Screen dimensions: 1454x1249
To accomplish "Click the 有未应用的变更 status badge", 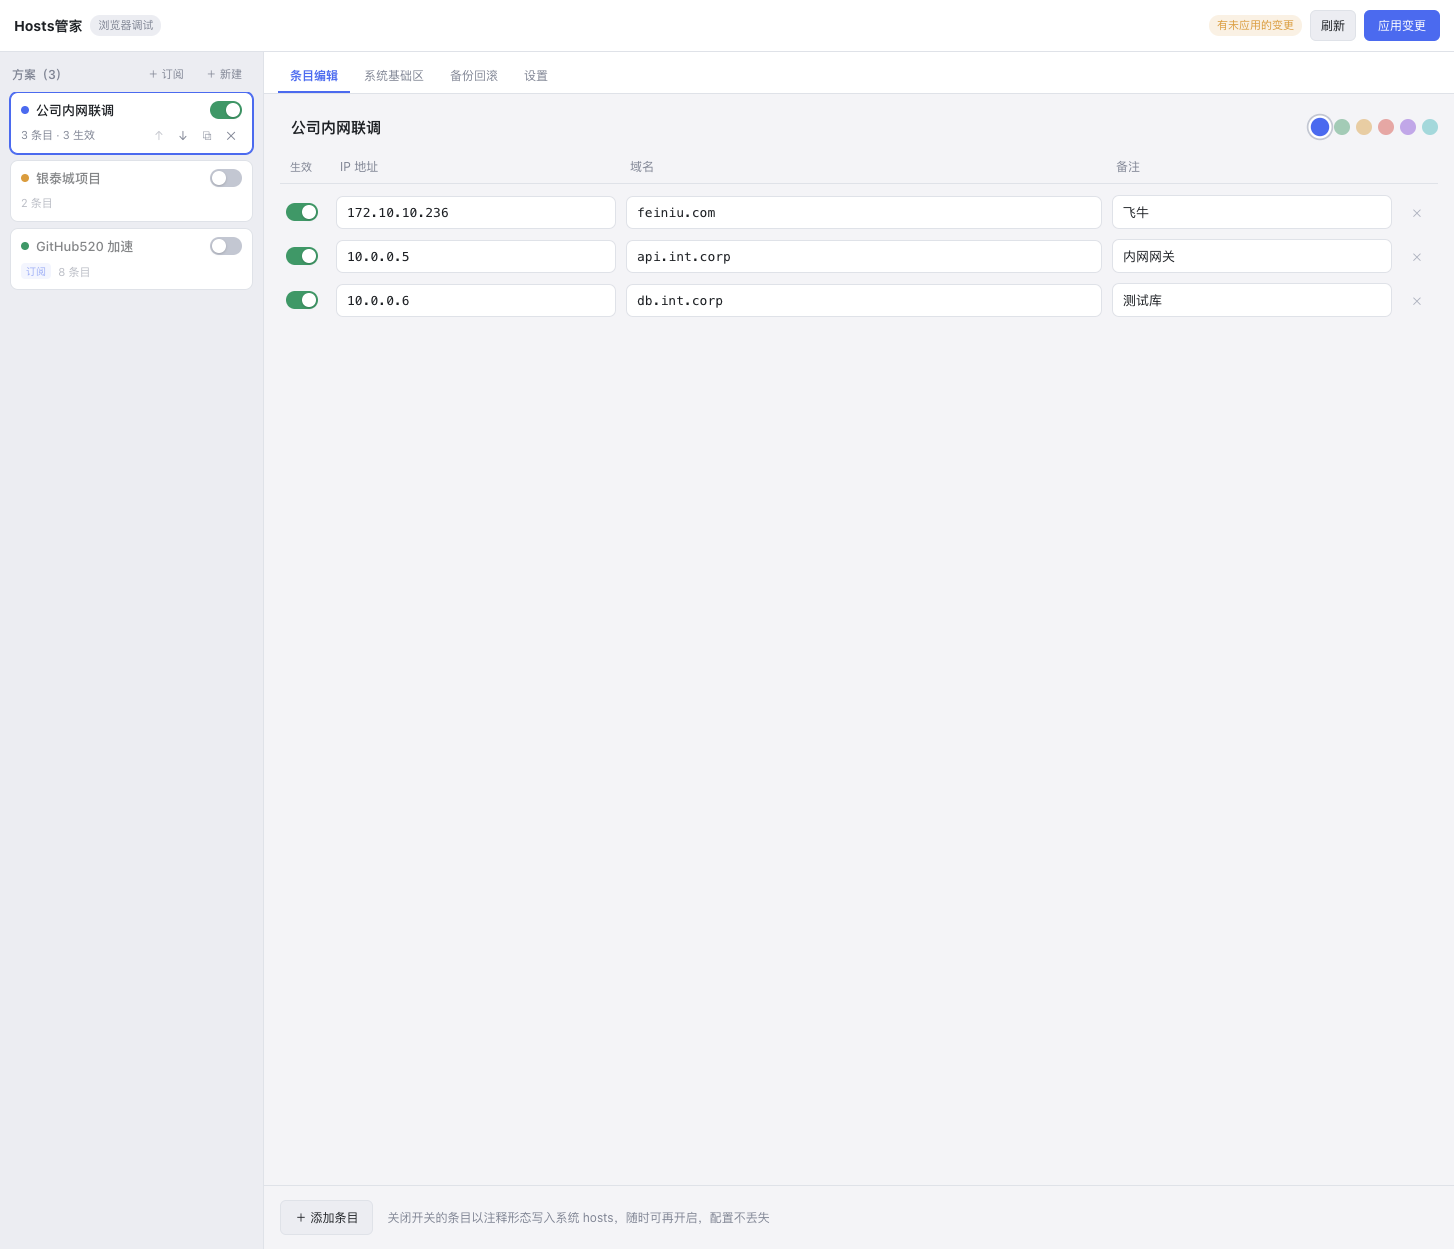I will (1255, 25).
